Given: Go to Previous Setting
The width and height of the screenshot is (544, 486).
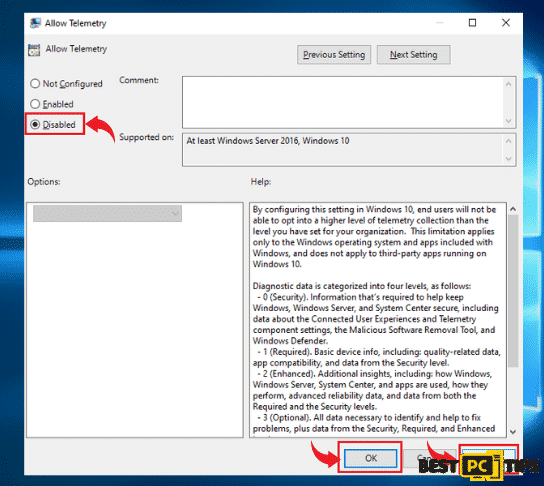Looking at the screenshot, I should 334,54.
